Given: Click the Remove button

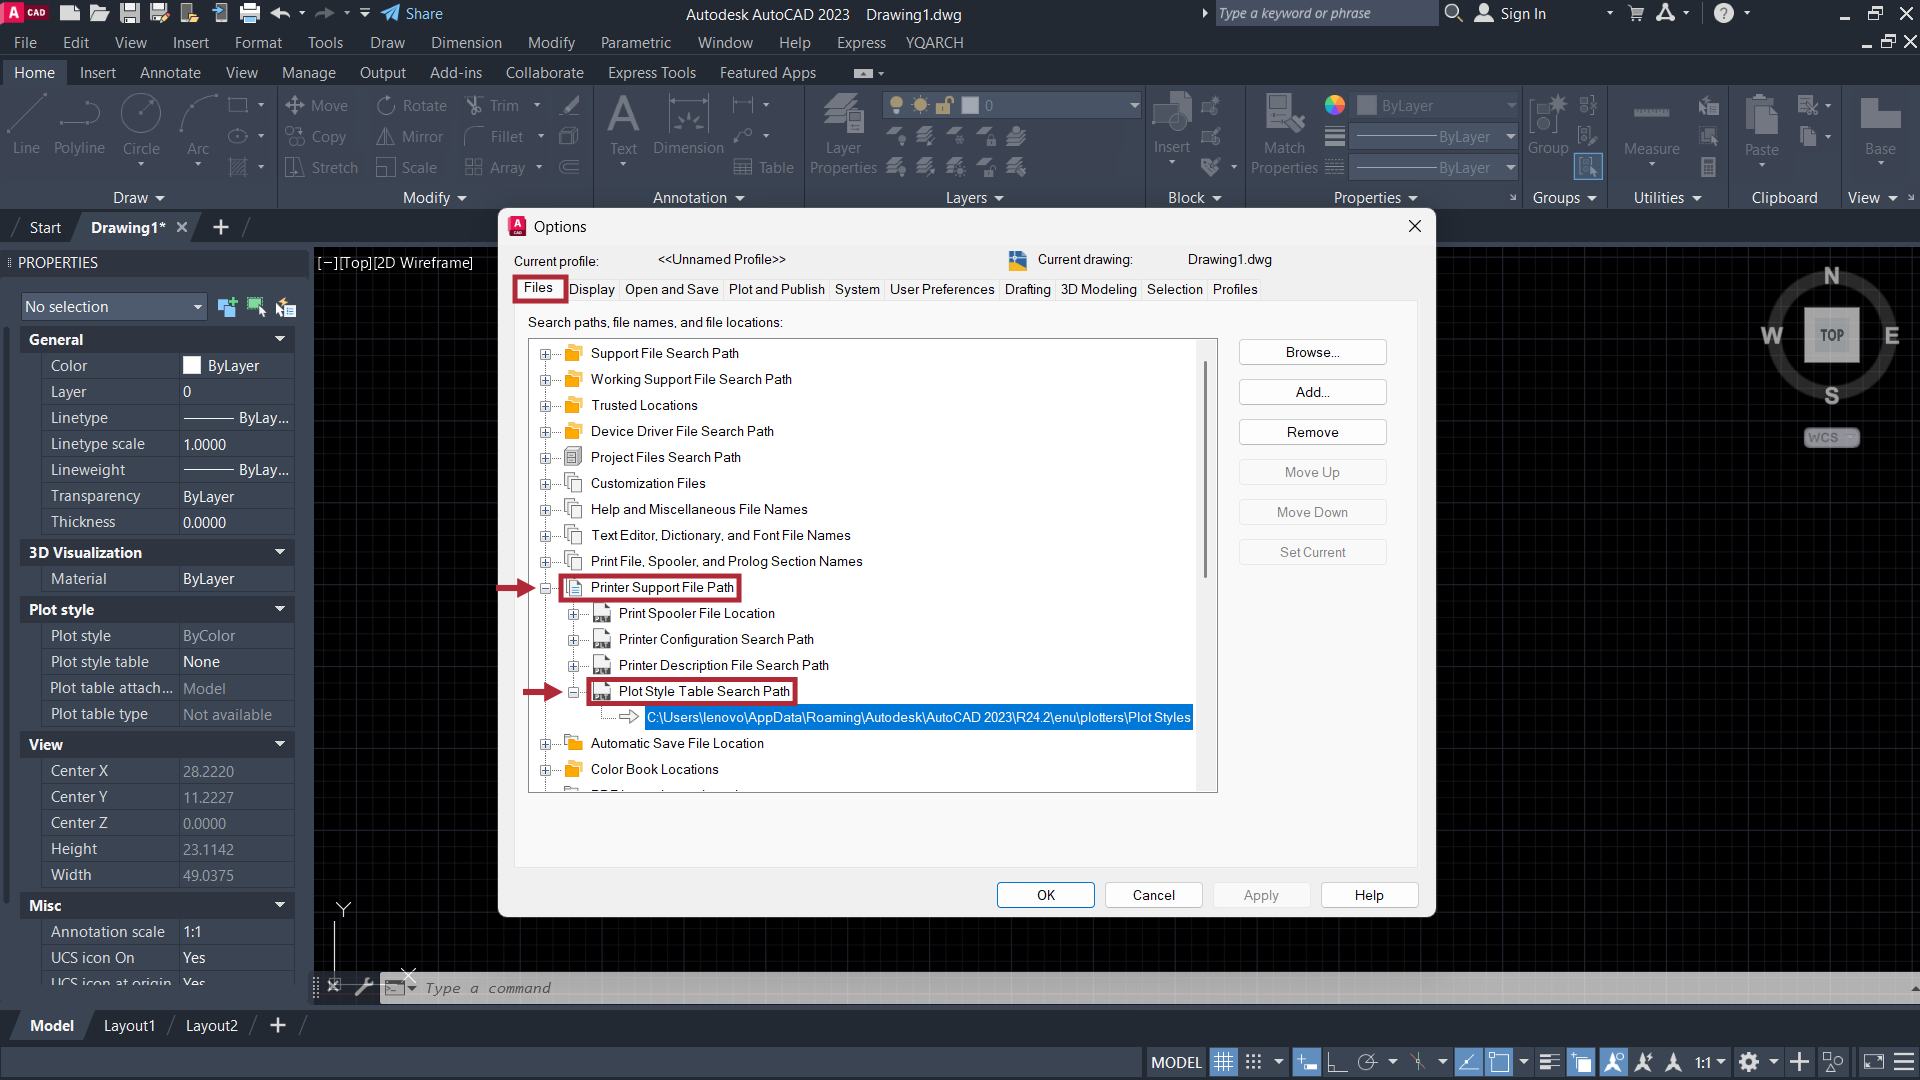Looking at the screenshot, I should click(x=1312, y=432).
